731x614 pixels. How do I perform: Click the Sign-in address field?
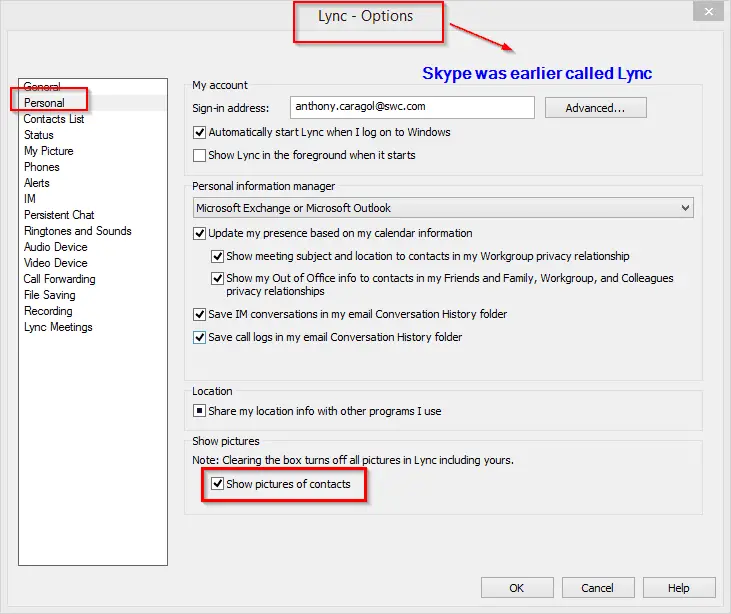coord(412,107)
